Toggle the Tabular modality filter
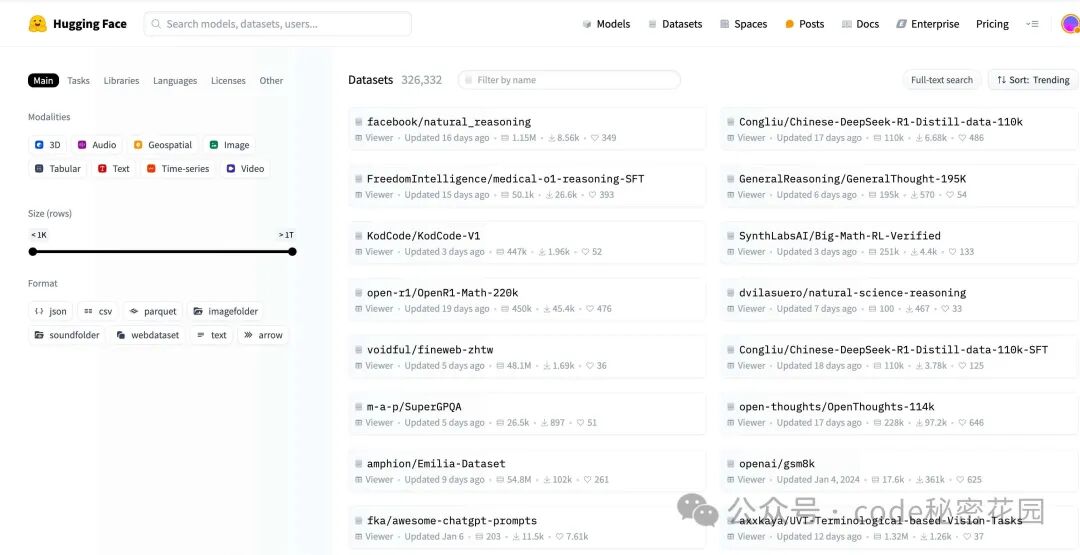The image size is (1080, 555). tap(58, 169)
